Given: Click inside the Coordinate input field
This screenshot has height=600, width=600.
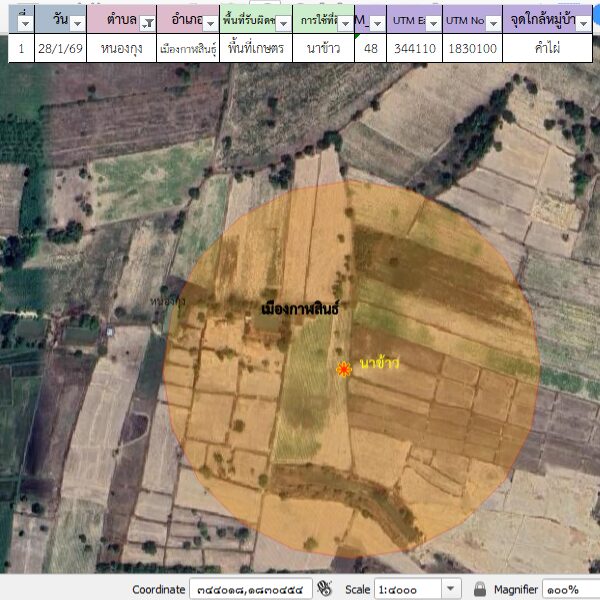Looking at the screenshot, I should (250, 589).
